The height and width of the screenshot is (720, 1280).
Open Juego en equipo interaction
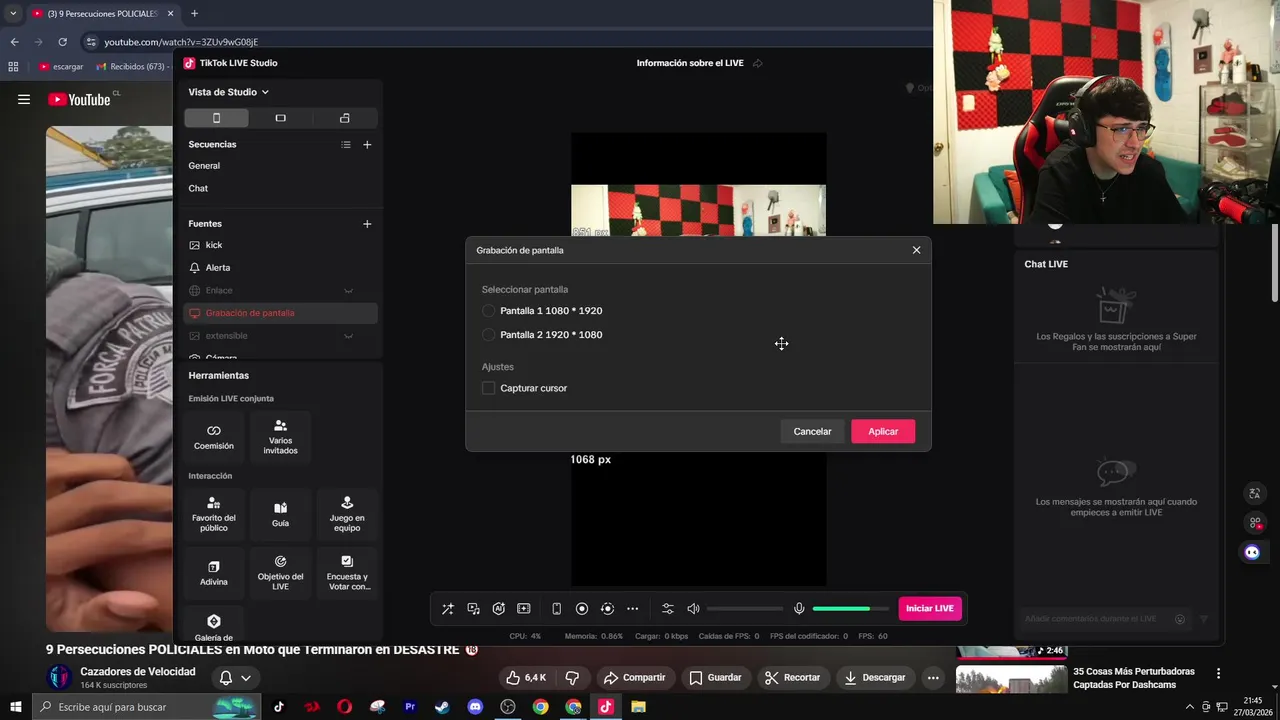coord(346,515)
